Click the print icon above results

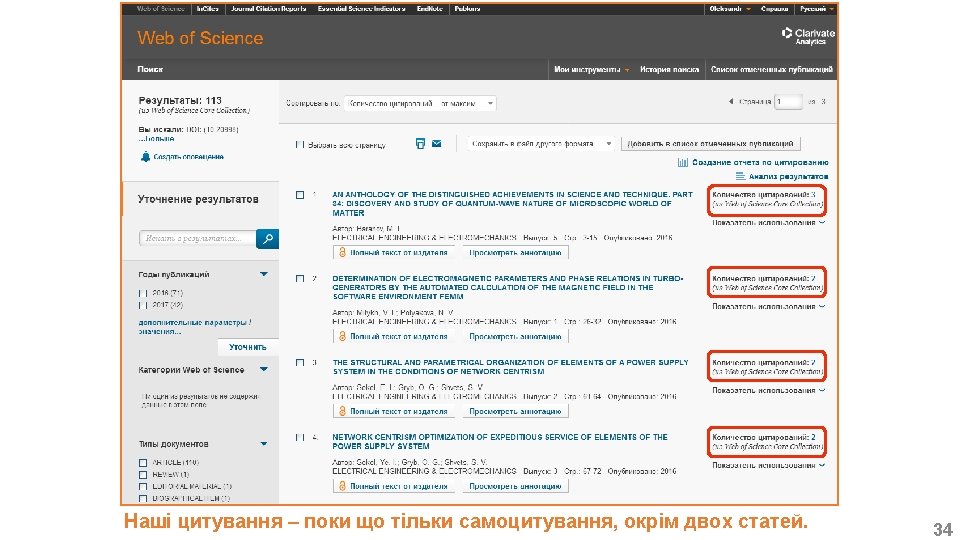pos(420,143)
